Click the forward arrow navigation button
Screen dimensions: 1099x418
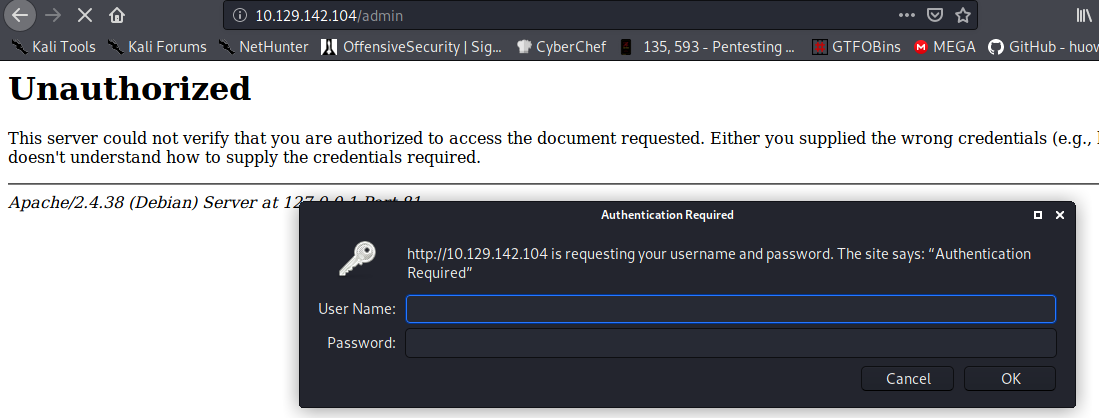(x=54, y=15)
